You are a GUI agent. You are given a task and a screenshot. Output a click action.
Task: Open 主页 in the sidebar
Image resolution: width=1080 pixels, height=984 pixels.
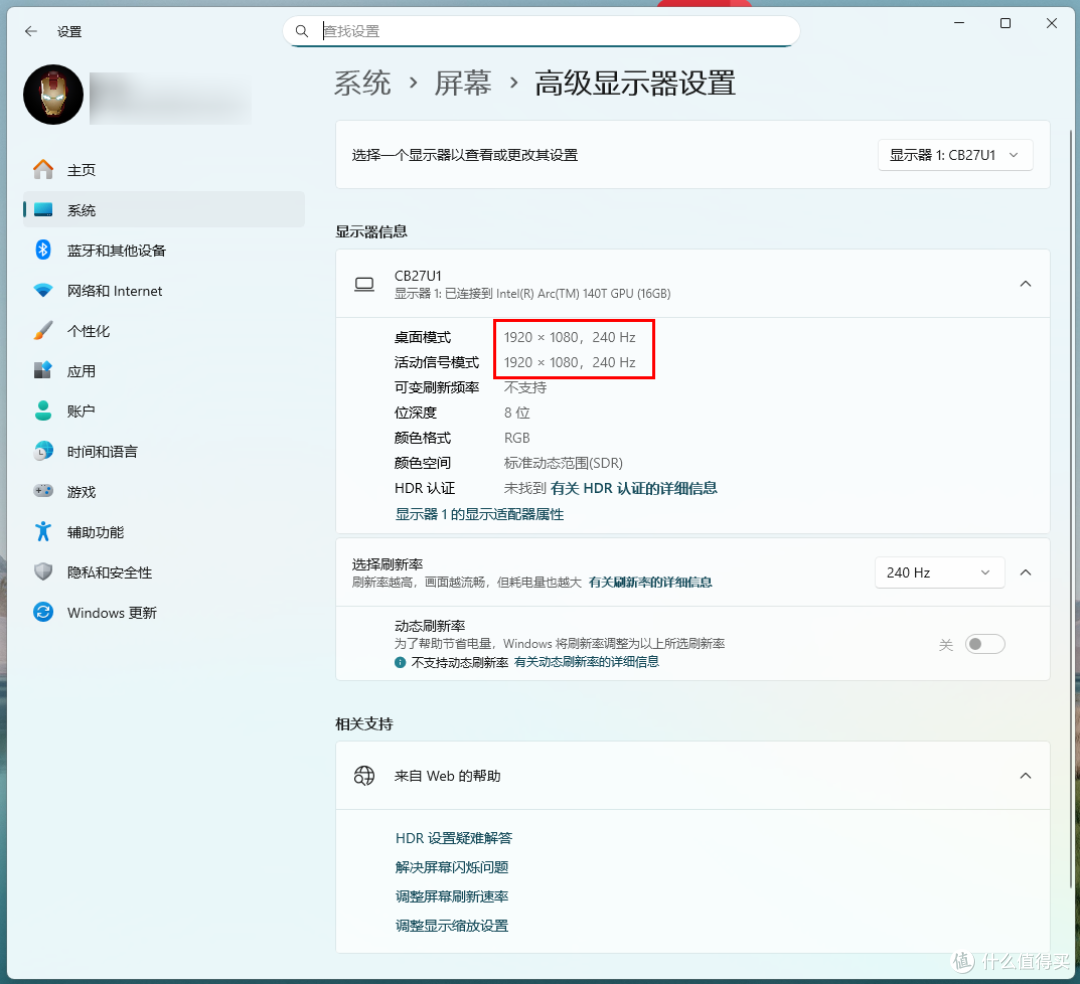click(x=164, y=169)
